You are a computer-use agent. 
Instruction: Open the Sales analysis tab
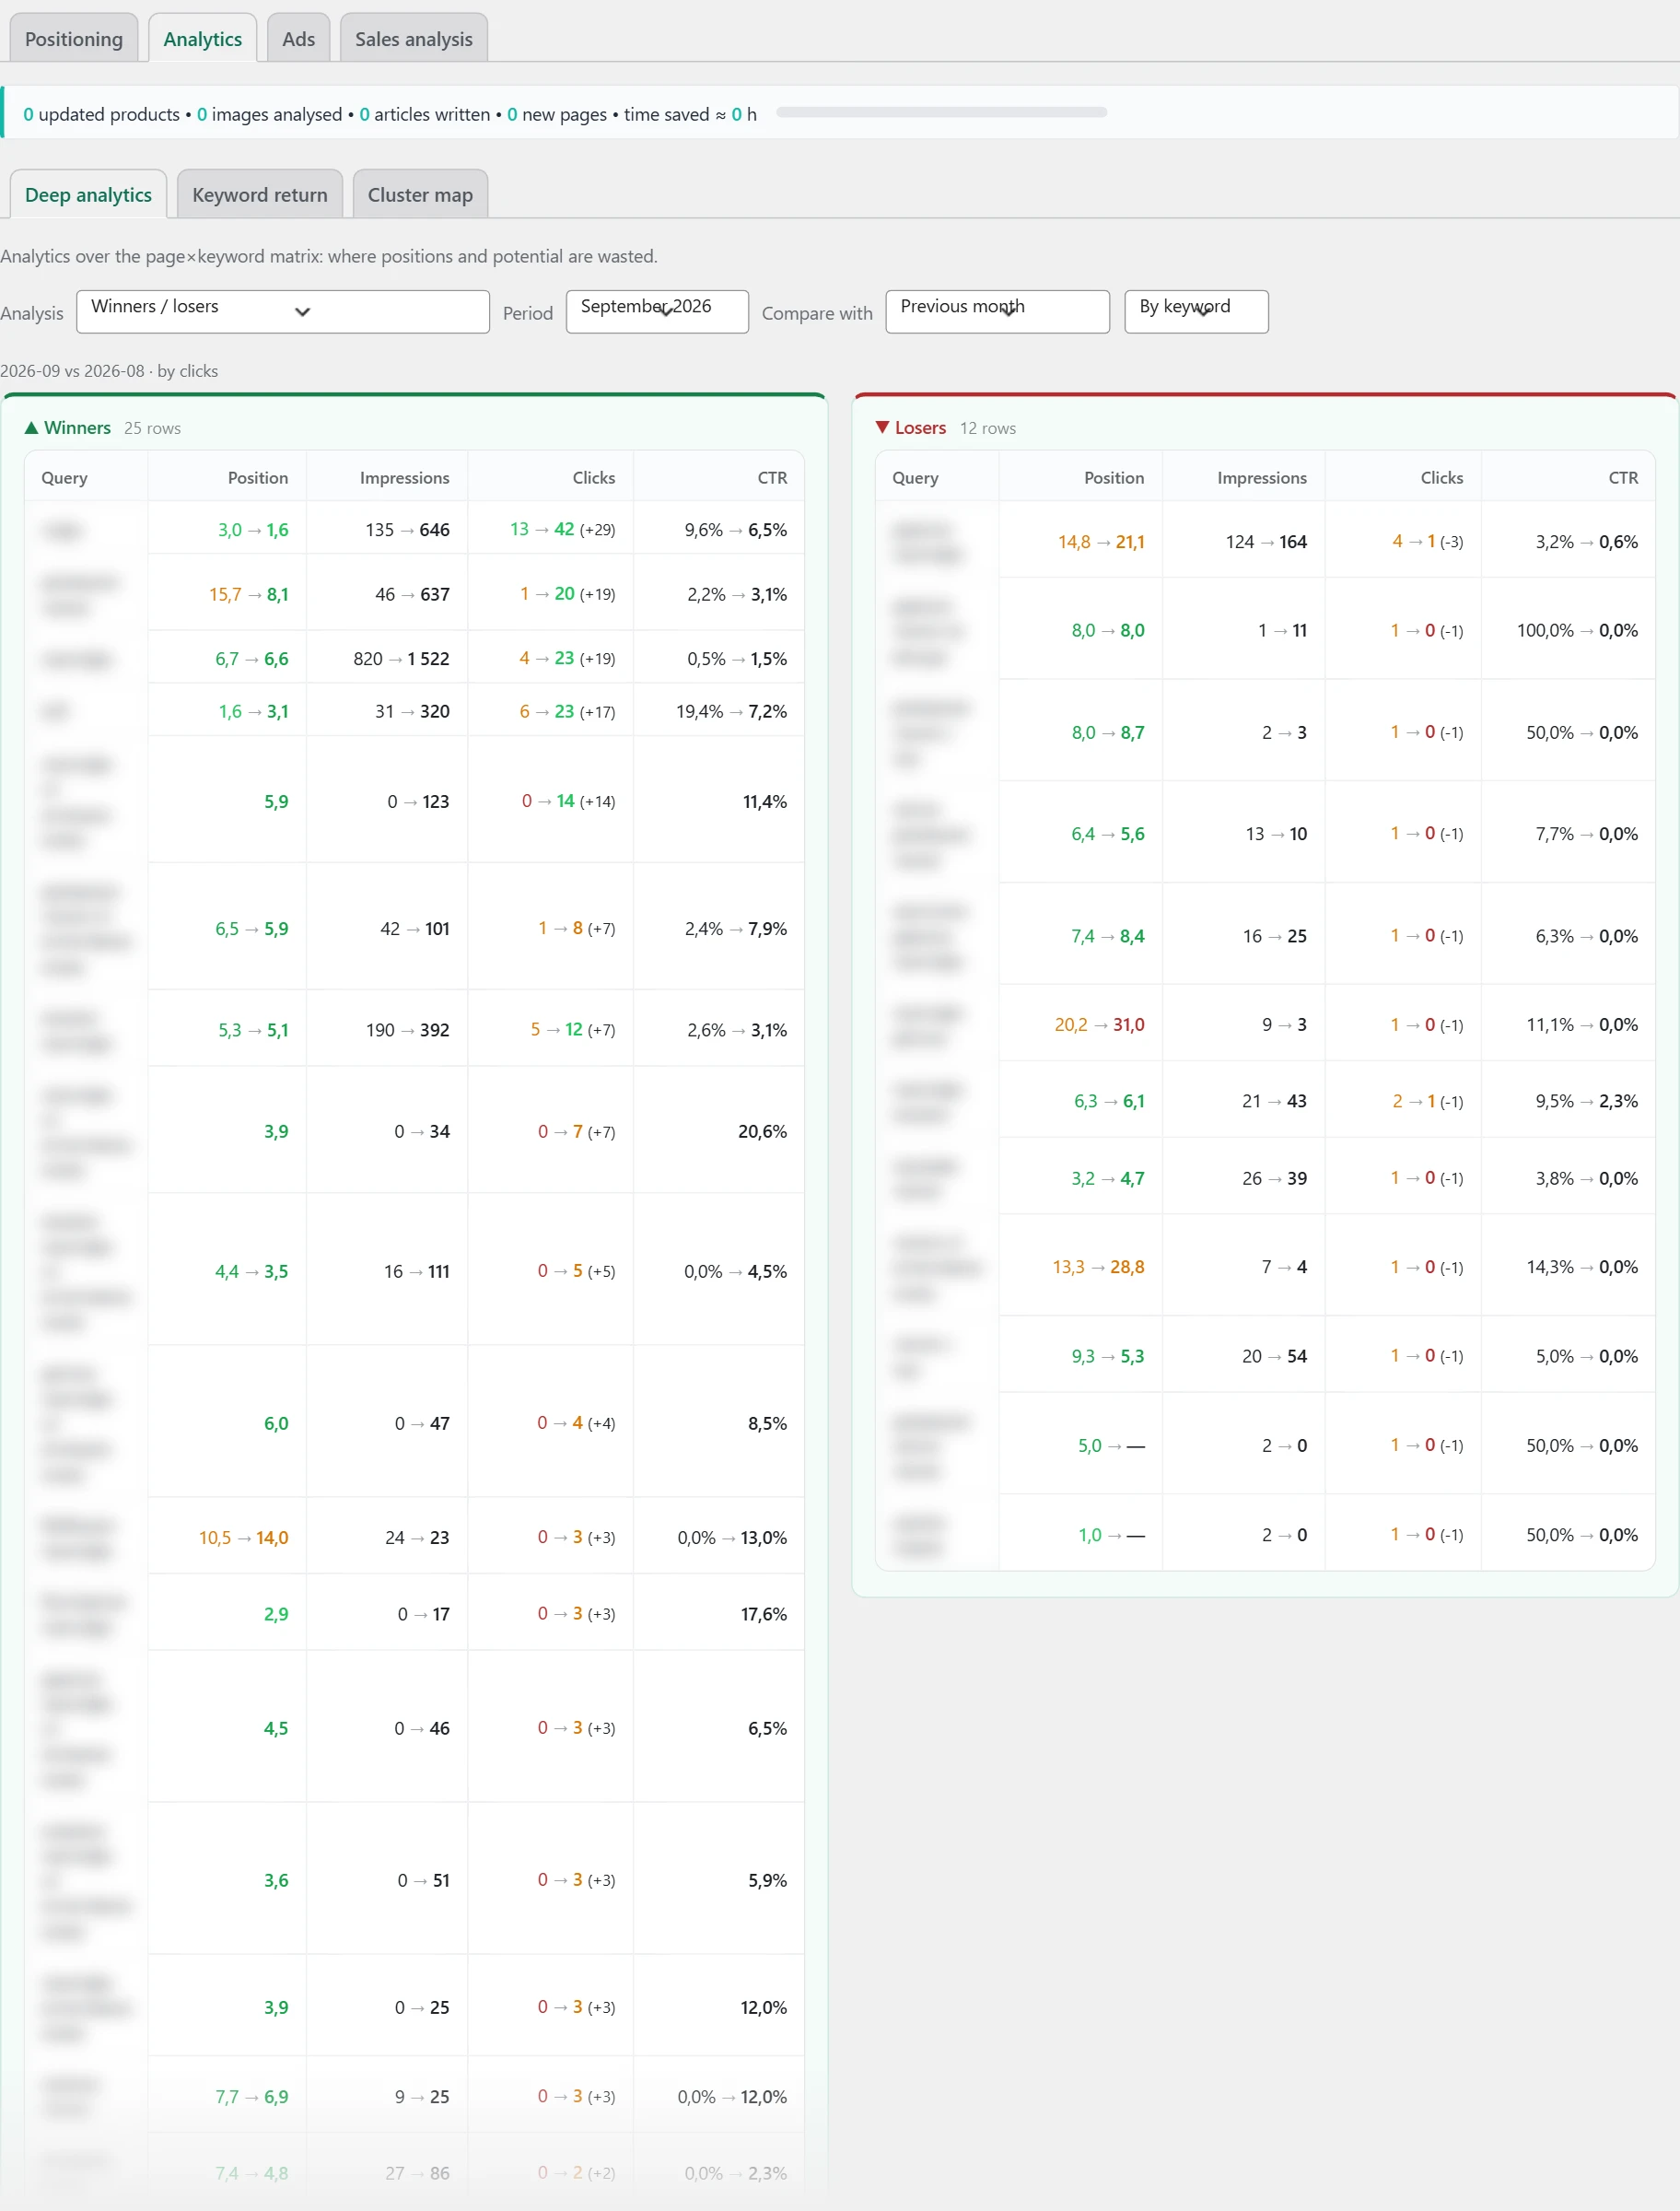(x=413, y=38)
